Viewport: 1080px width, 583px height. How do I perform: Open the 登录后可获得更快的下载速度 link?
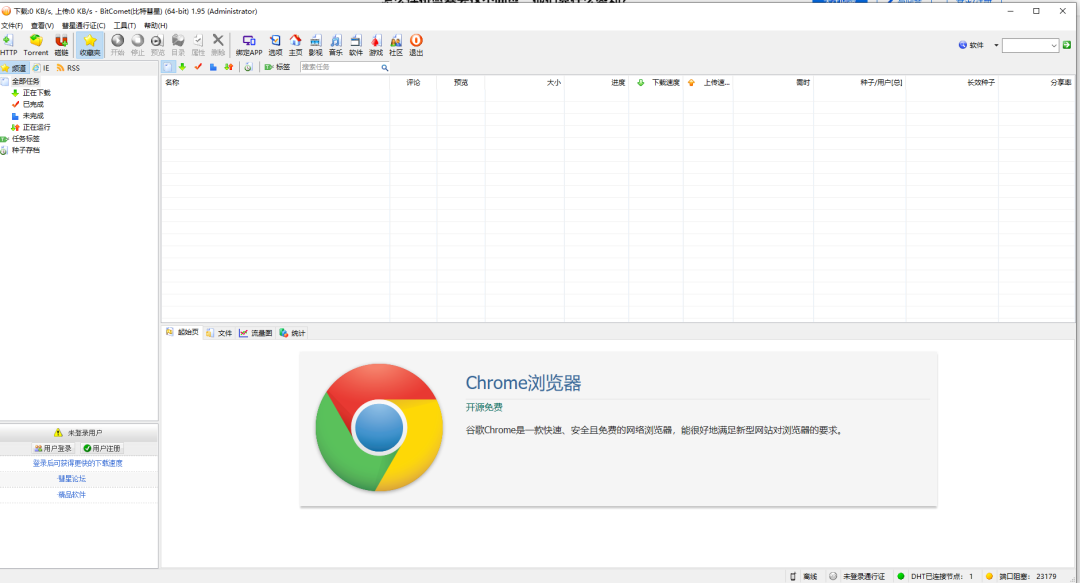[78, 463]
